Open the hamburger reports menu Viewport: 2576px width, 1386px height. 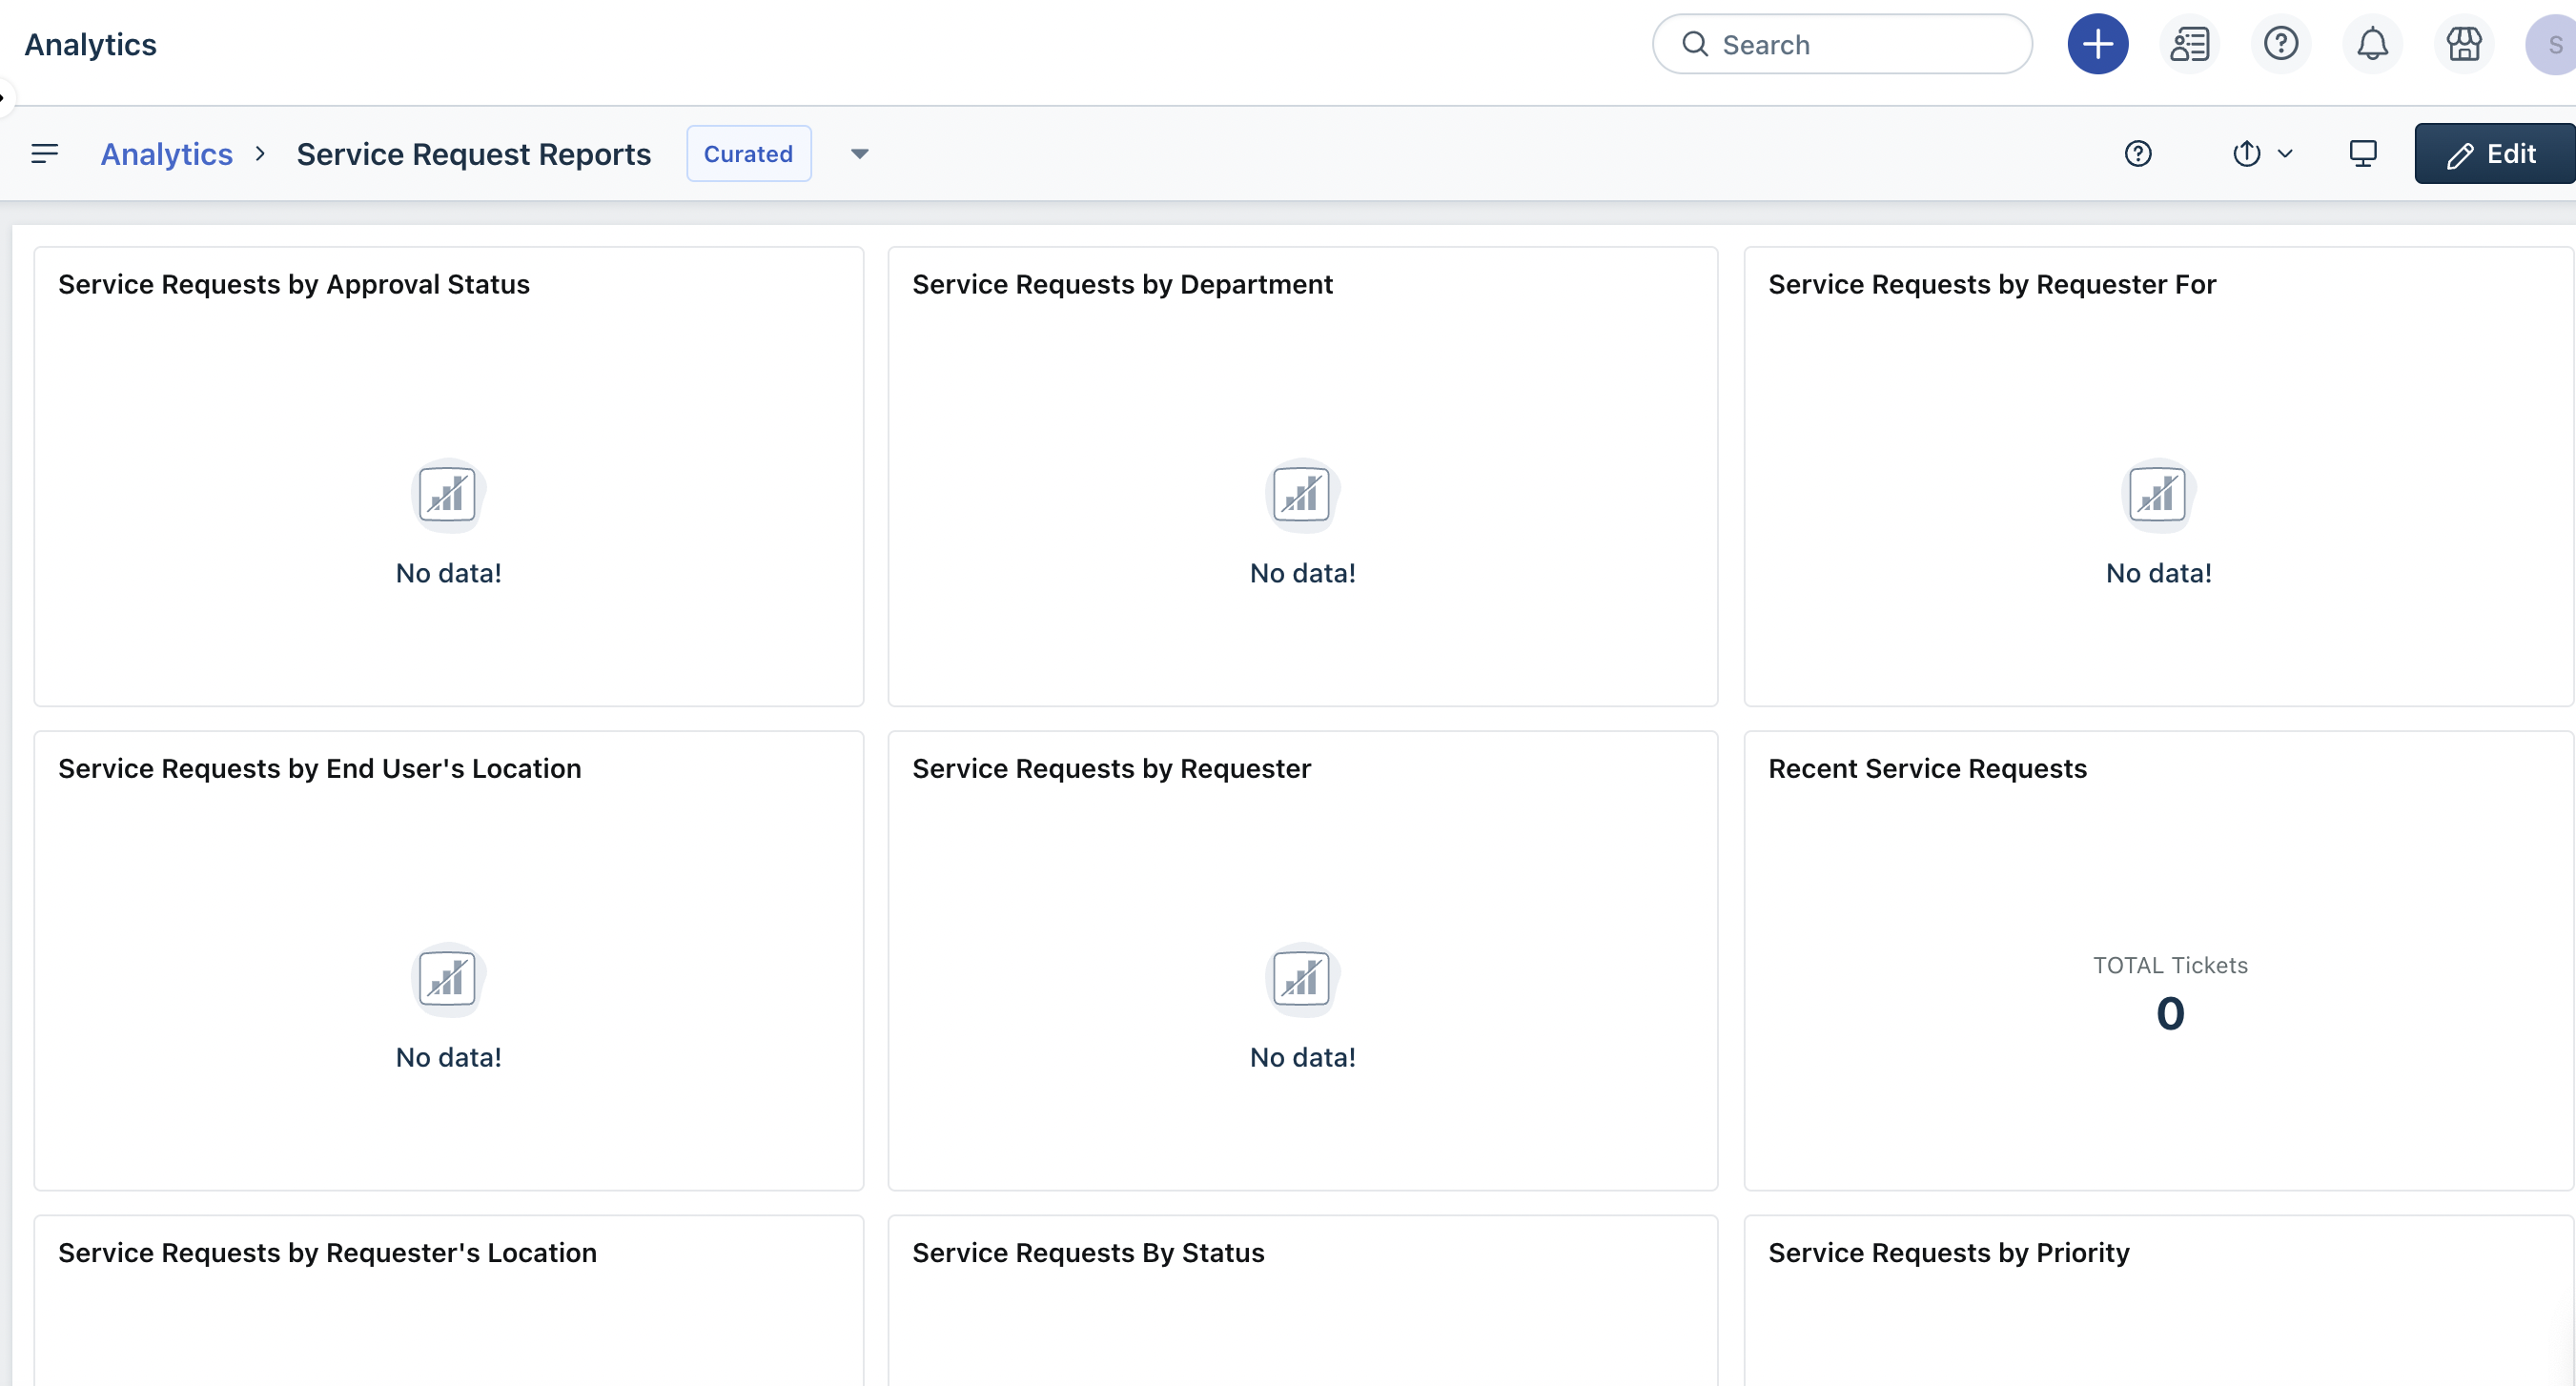44,153
